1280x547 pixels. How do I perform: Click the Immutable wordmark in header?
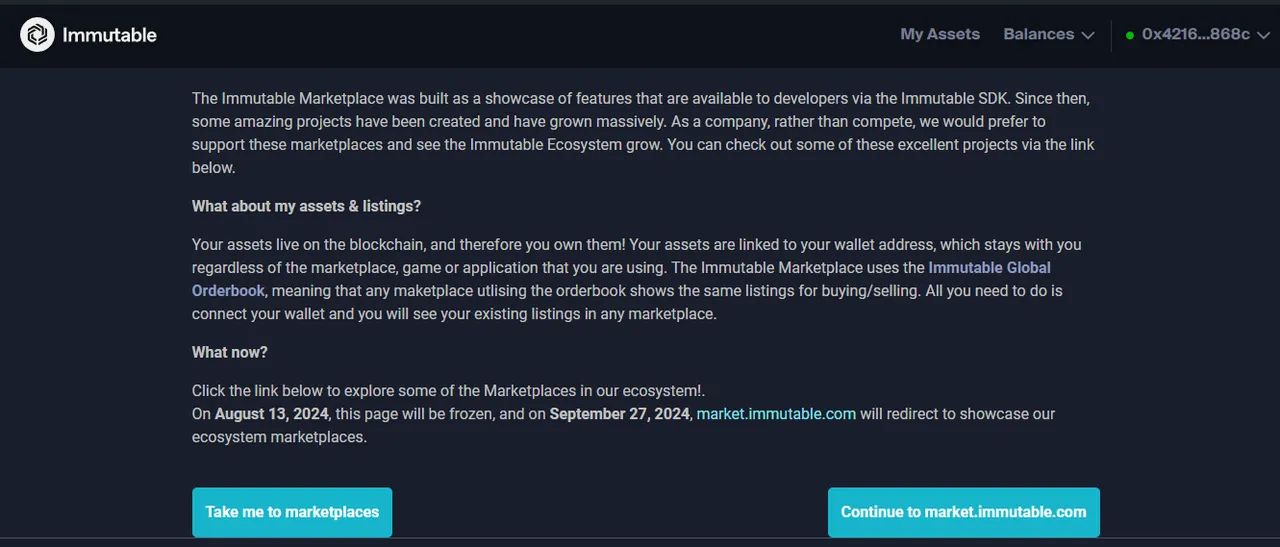[x=109, y=35]
